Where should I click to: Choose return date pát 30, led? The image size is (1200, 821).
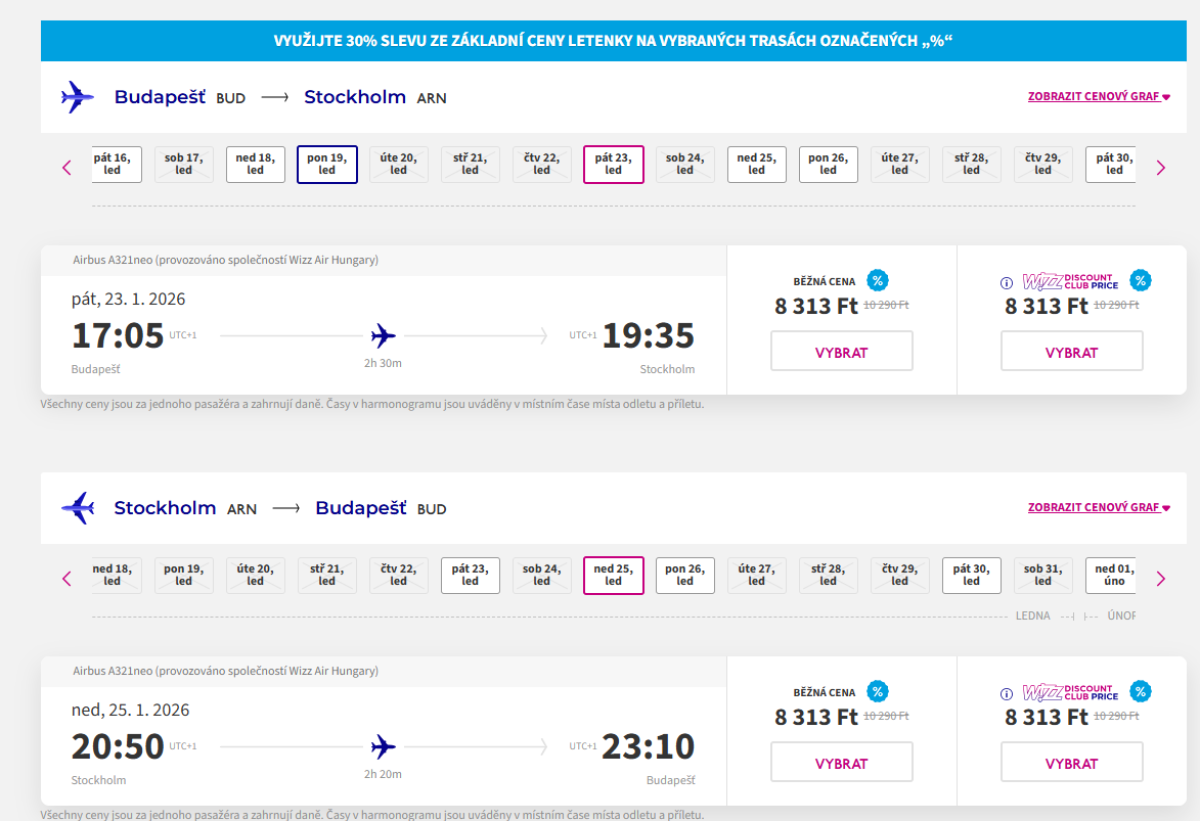click(971, 575)
